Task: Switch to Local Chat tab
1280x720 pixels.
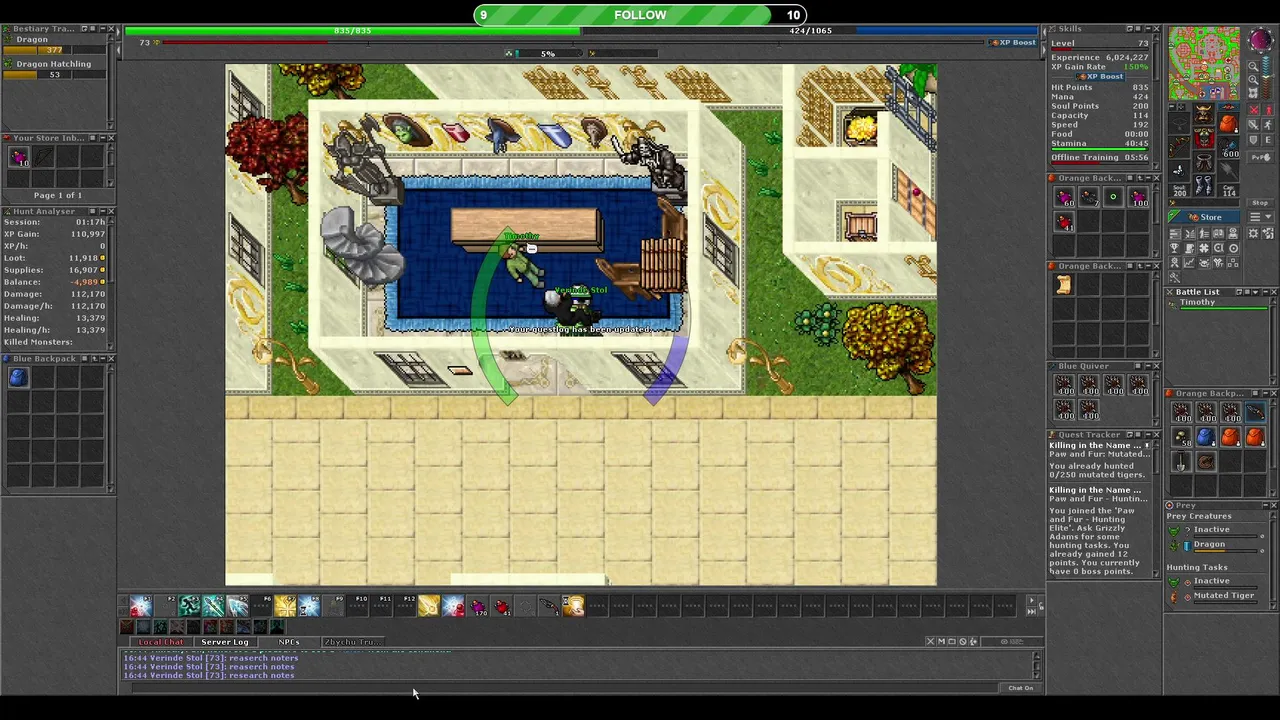Action: tap(161, 642)
